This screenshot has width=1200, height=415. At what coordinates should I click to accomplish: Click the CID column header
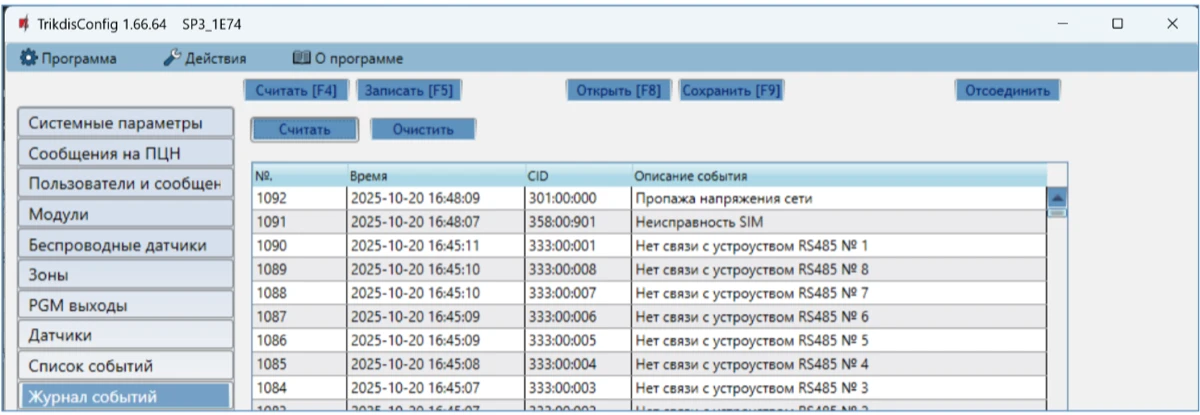click(578, 176)
